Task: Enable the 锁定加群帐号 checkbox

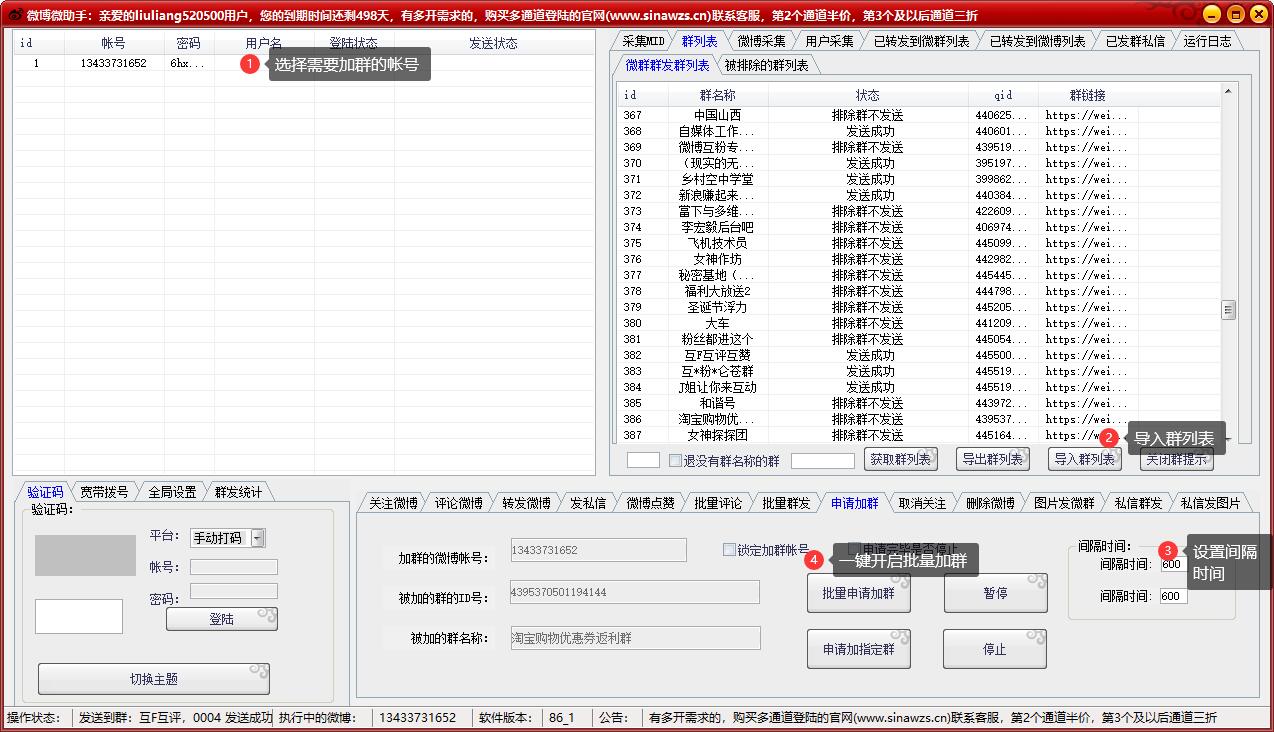Action: 729,549
